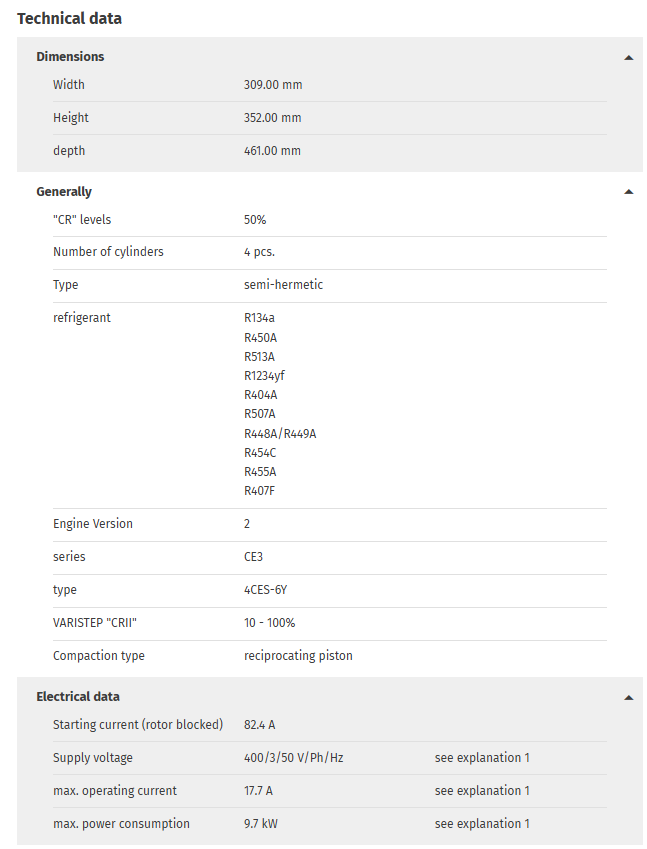Click the R134a refrigerant entry
The width and height of the screenshot is (647, 849).
tap(259, 318)
